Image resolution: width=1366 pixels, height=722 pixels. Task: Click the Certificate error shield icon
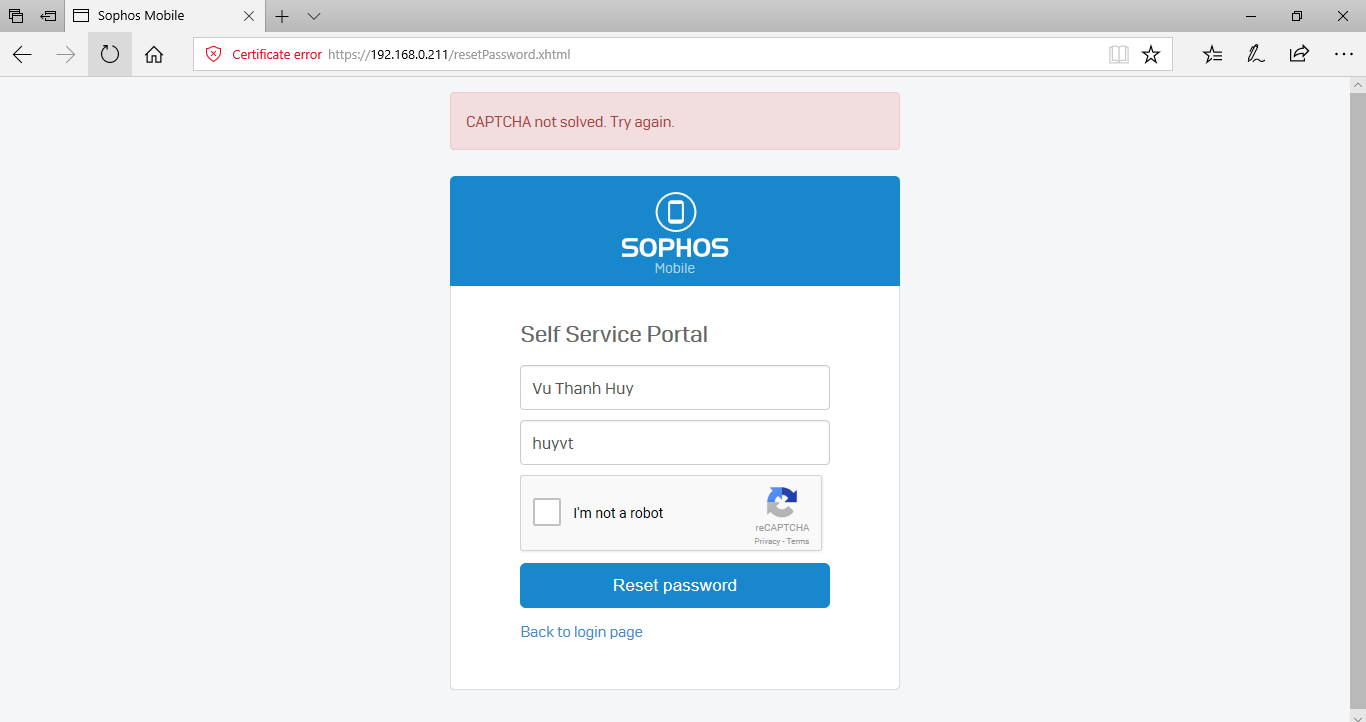point(213,54)
